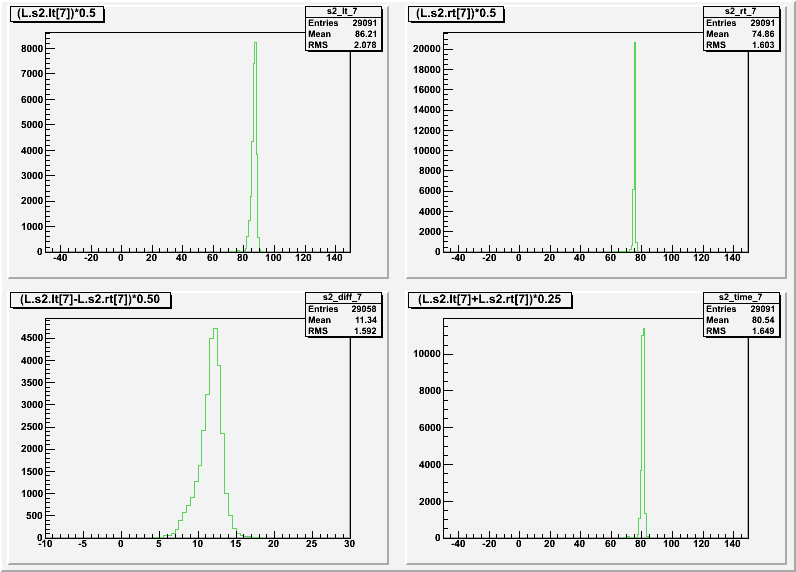Click x-axis label 140 in s2_lt_7 plot
This screenshot has width=796, height=572.
pos(334,258)
